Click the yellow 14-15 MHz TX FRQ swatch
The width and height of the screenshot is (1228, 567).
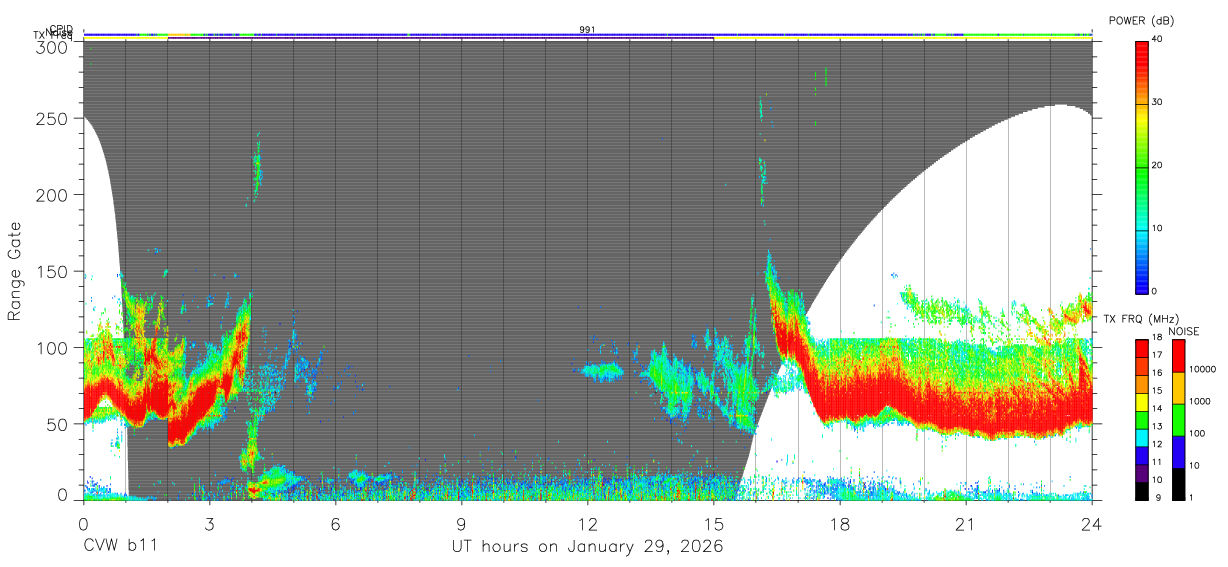pyautogui.click(x=1142, y=402)
